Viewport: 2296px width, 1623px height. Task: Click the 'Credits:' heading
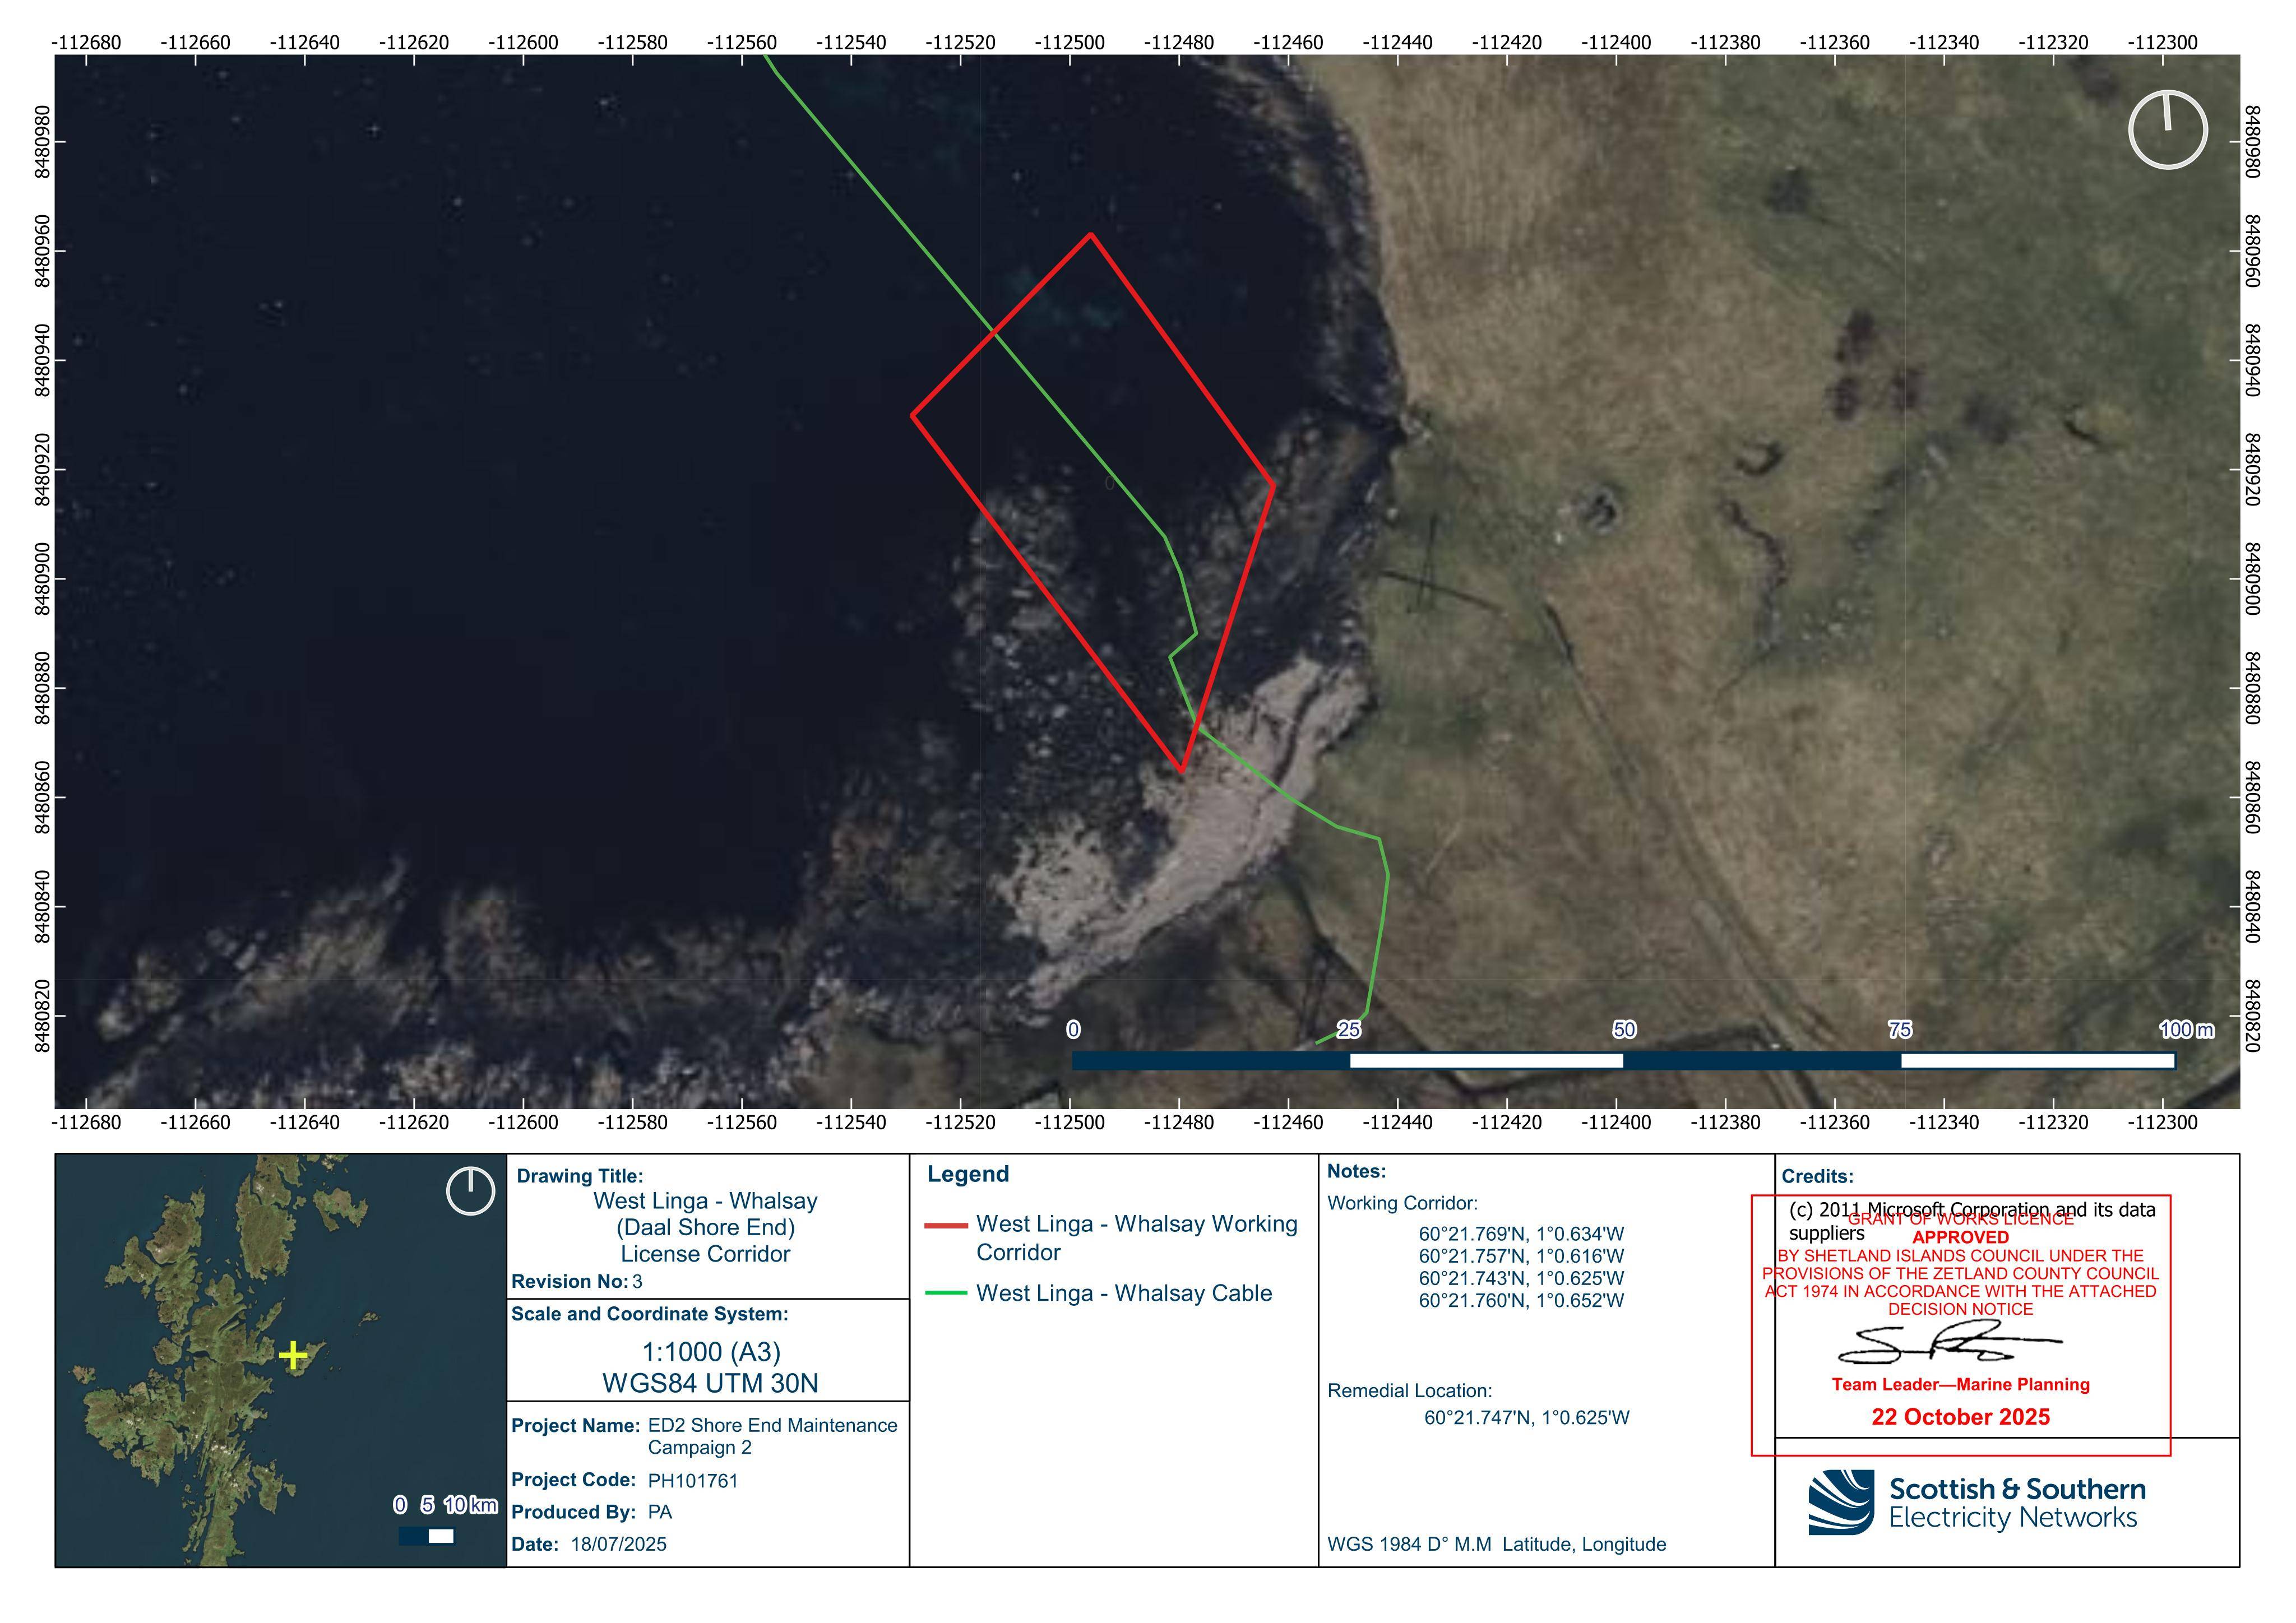(1817, 1177)
